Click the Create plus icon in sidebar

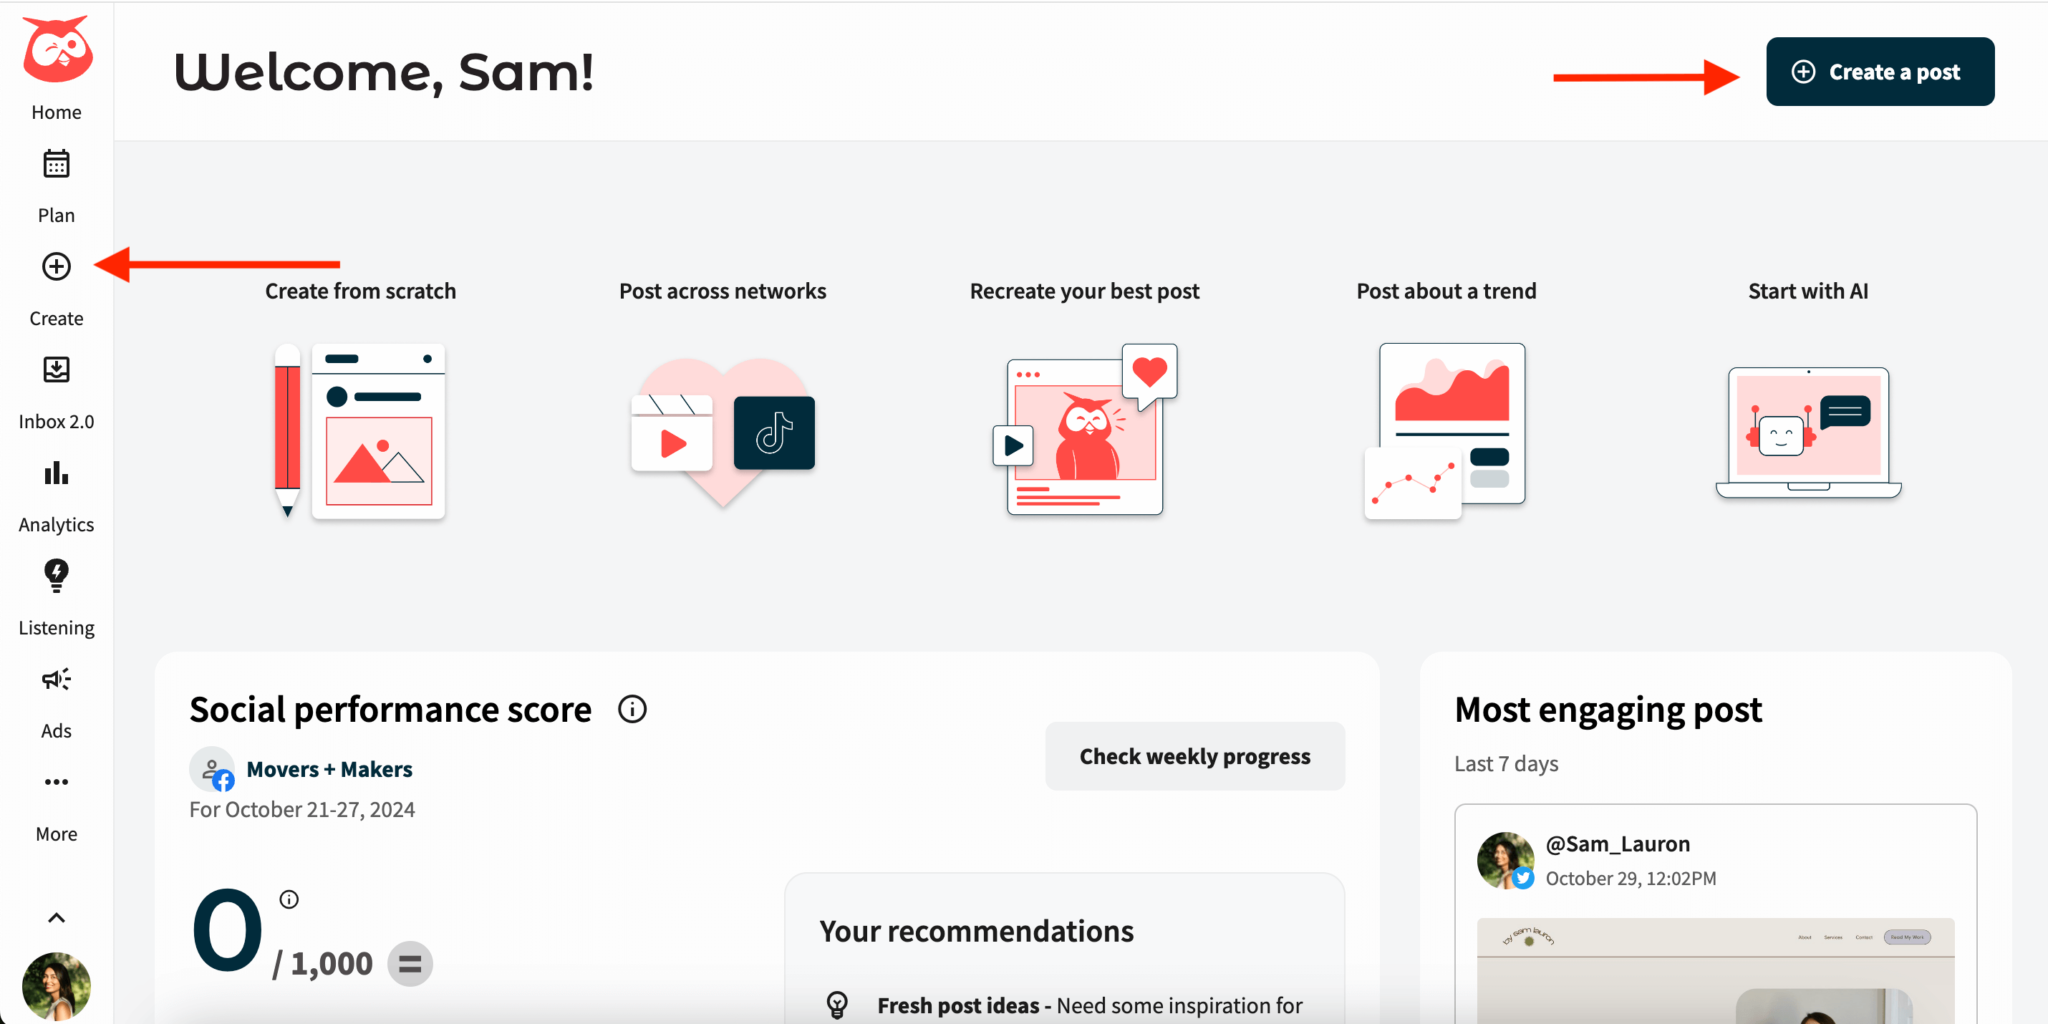[x=56, y=267]
